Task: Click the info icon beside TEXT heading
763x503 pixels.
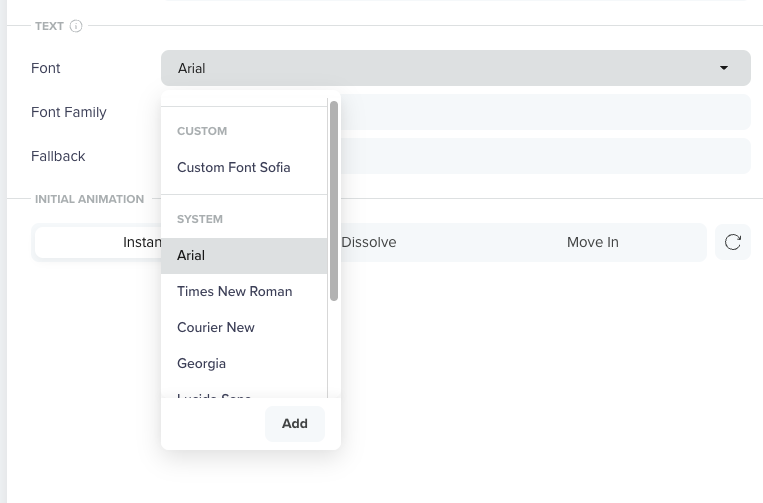Action: (x=76, y=26)
